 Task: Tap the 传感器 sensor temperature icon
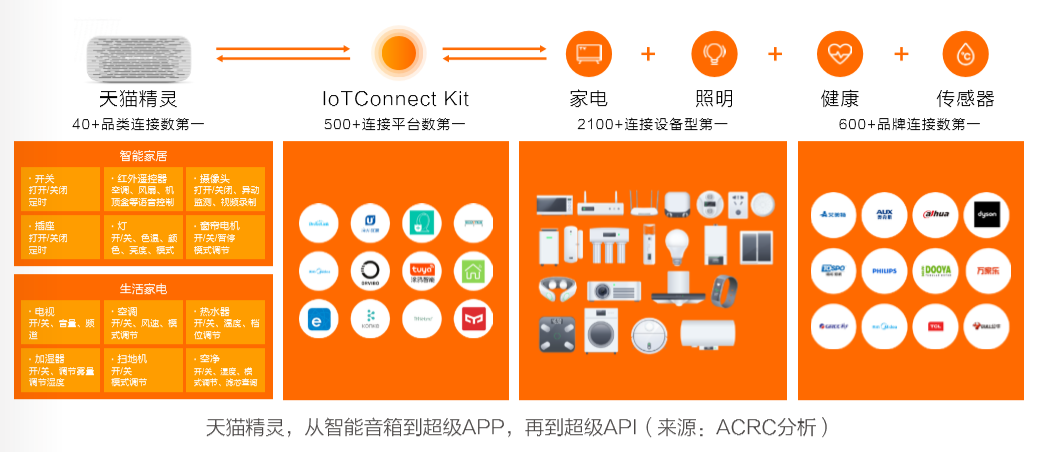coord(965,54)
